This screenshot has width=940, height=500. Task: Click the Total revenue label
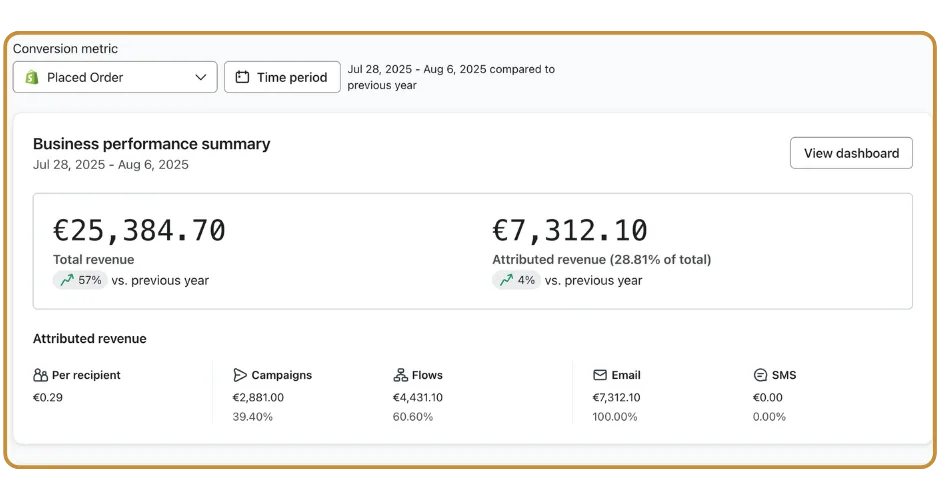[94, 260]
